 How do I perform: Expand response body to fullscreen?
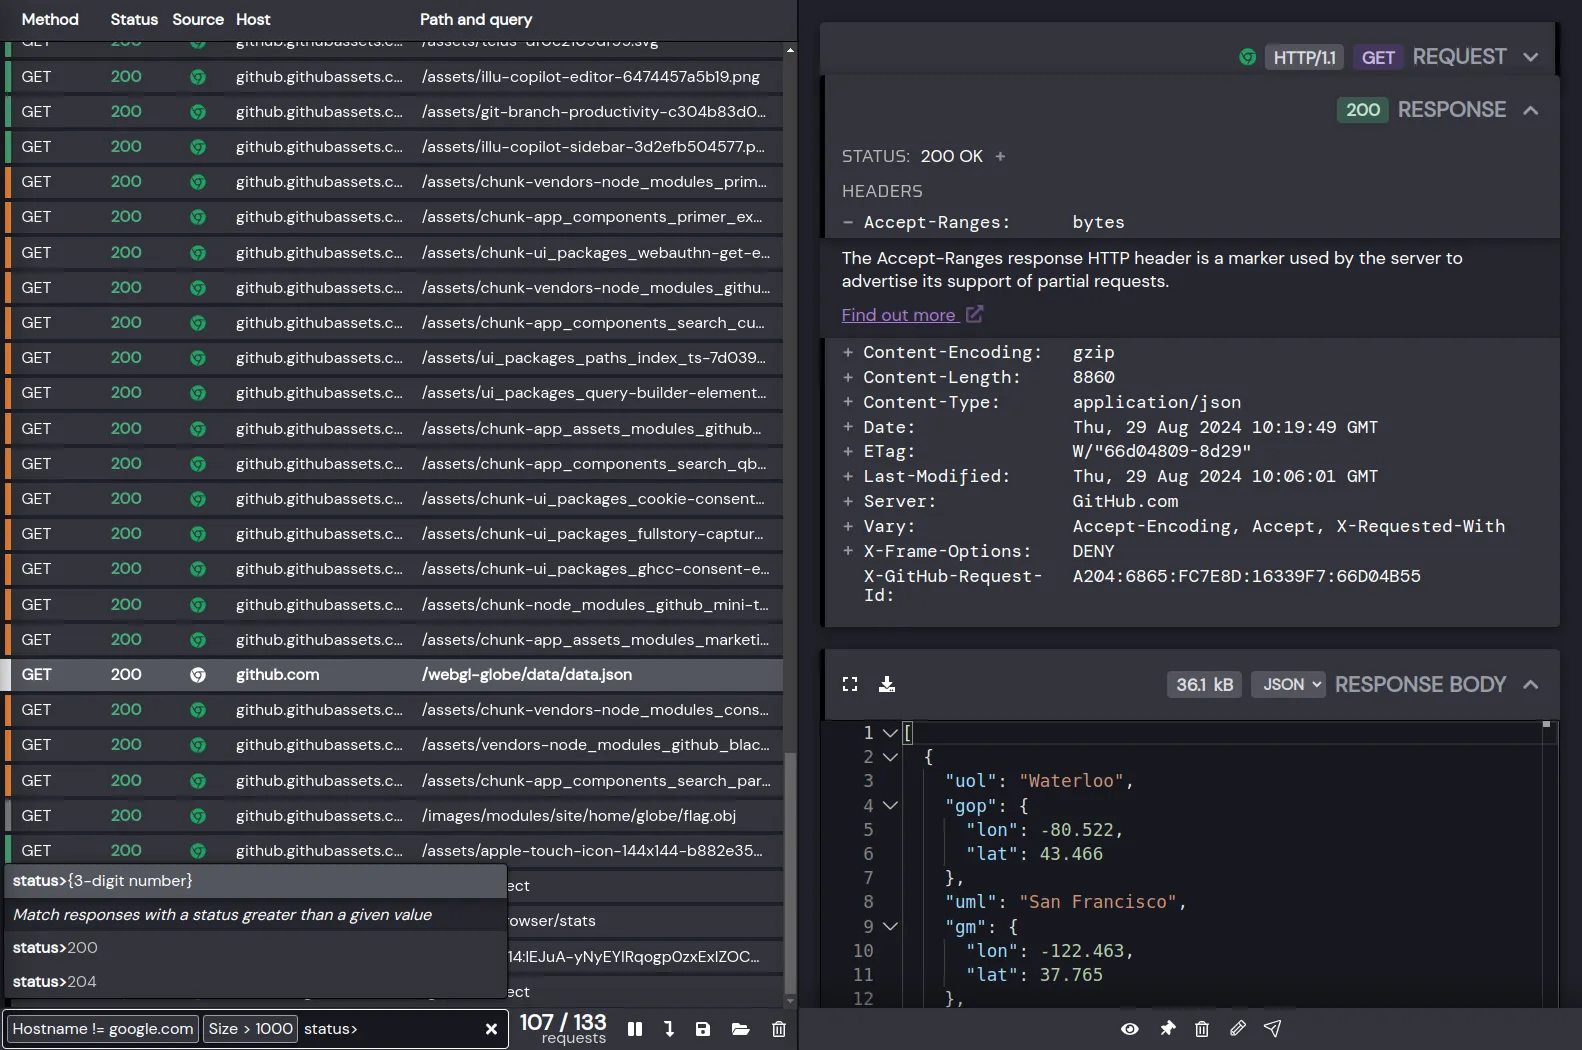click(850, 685)
